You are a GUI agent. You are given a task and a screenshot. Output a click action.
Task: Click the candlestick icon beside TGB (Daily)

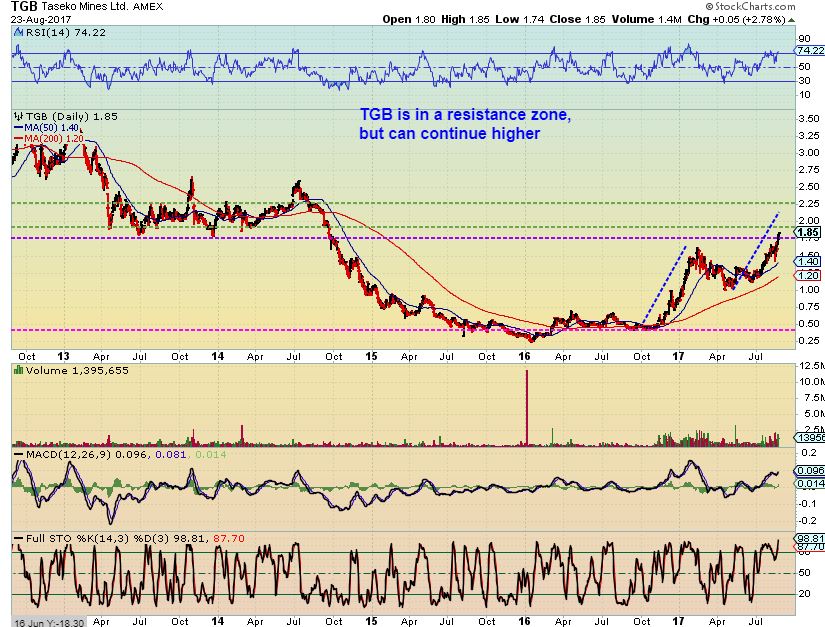point(18,116)
